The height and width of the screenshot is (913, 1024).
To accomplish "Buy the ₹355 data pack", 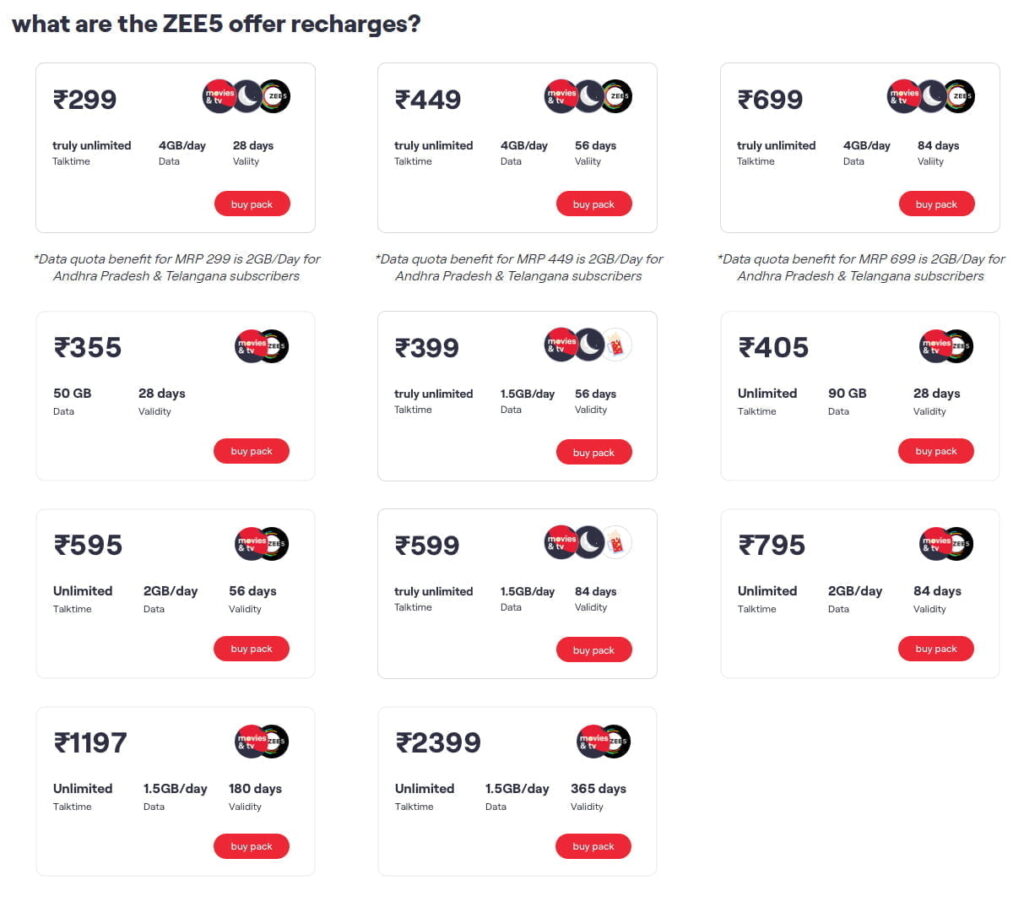I will 251,451.
